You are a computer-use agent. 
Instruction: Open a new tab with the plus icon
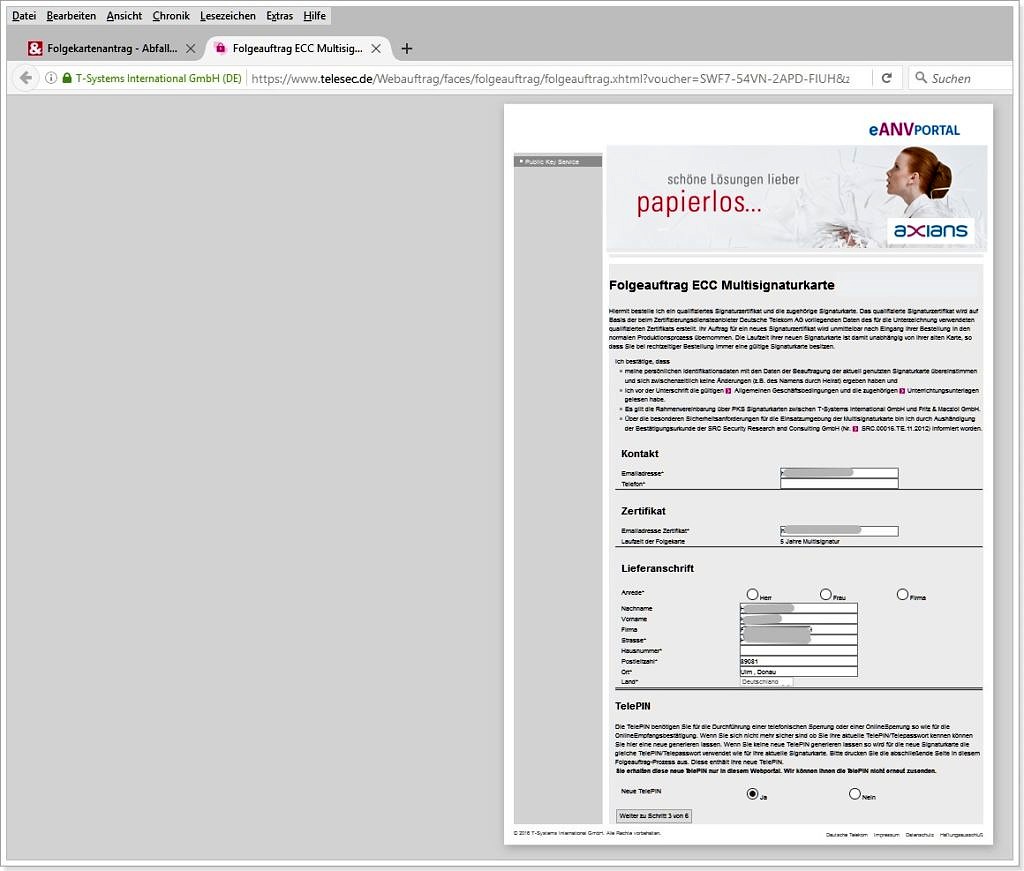pos(406,48)
